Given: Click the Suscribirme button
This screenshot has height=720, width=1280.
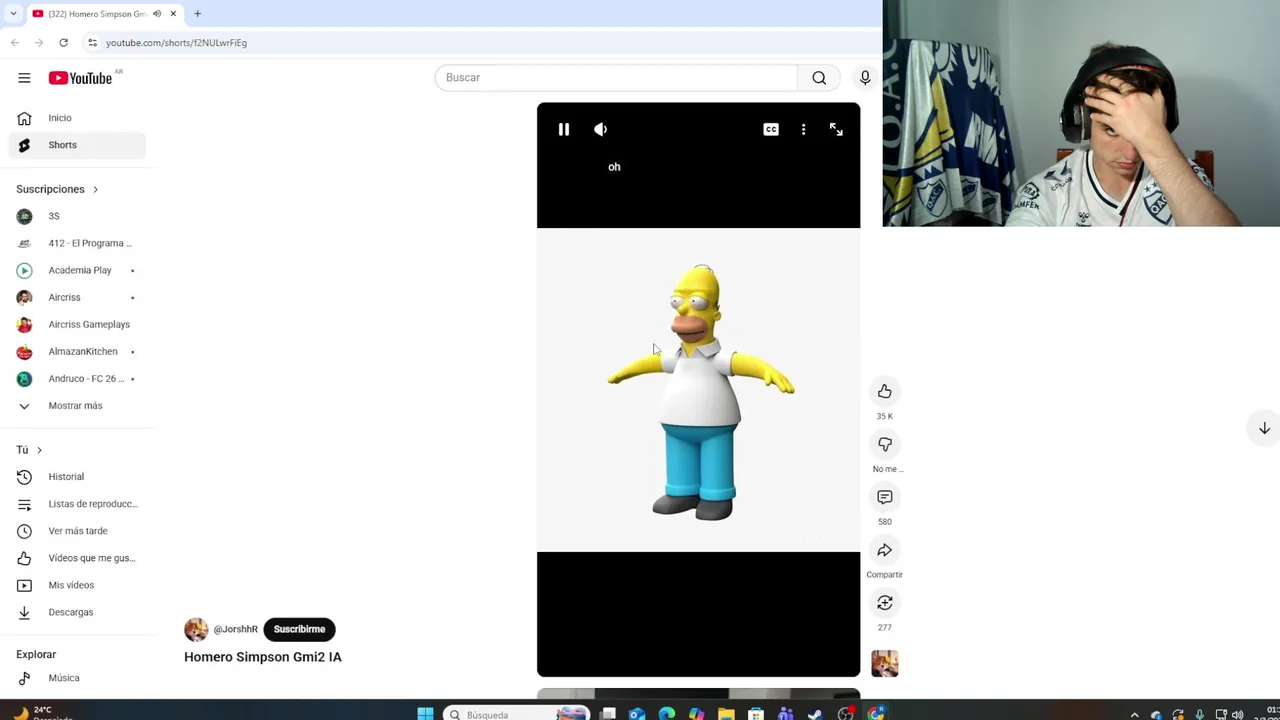Looking at the screenshot, I should 299,629.
